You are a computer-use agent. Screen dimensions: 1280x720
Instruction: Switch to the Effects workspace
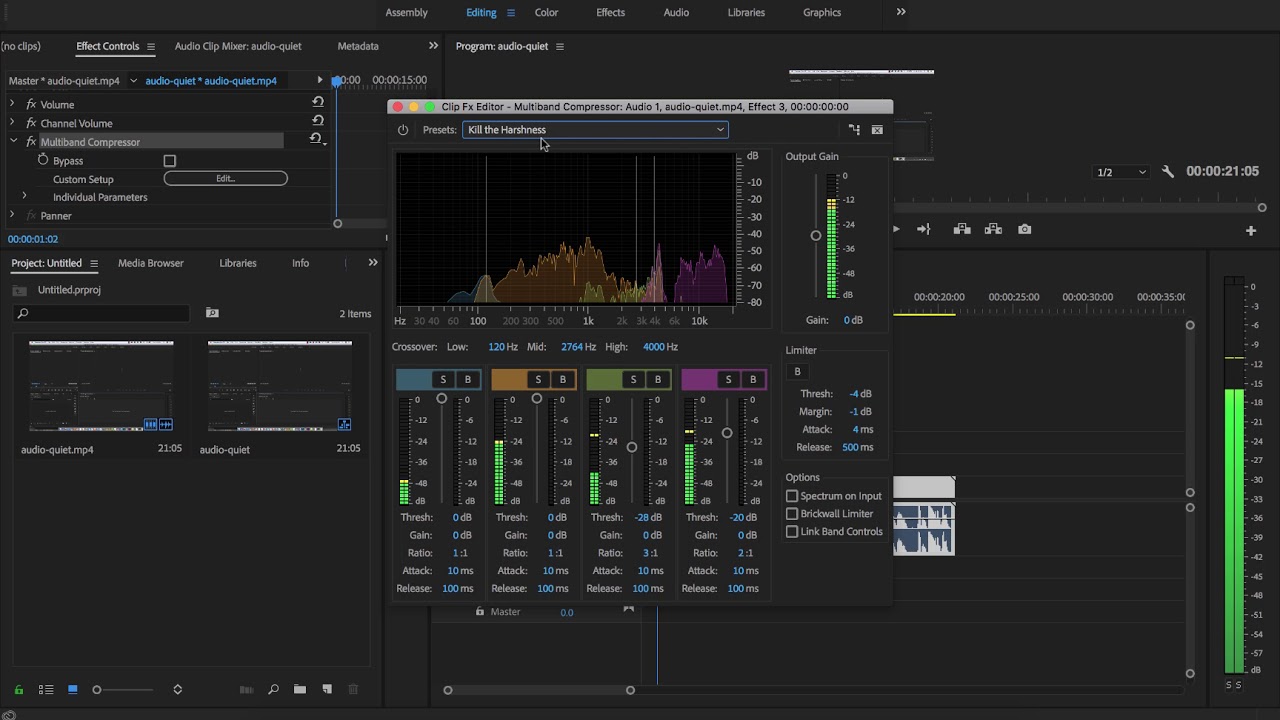point(610,12)
